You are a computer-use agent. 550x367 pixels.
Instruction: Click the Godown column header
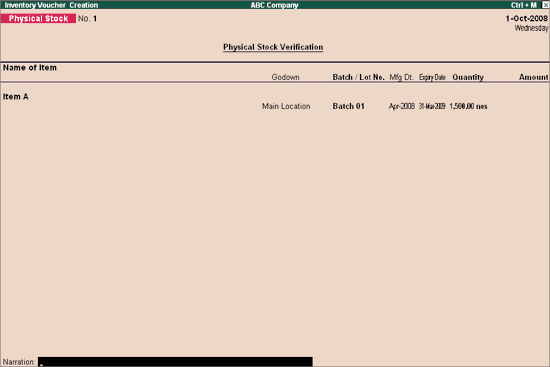coord(285,77)
